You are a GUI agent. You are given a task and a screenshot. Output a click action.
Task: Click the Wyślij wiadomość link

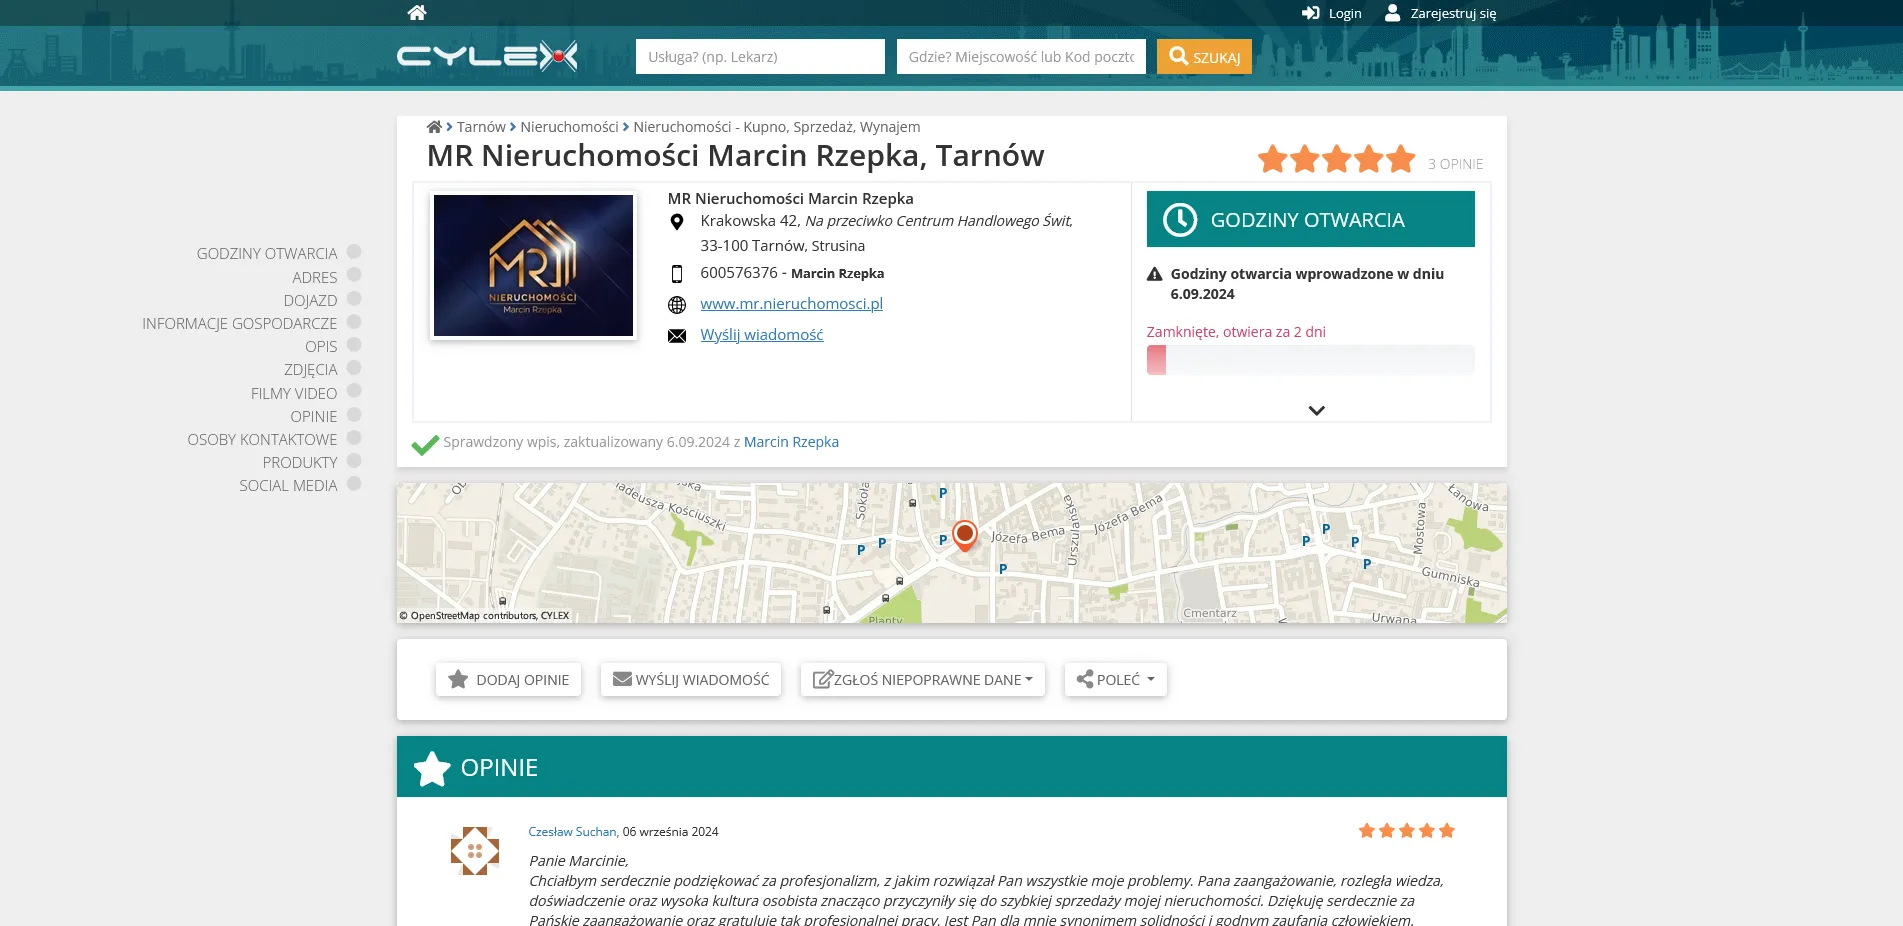(762, 335)
